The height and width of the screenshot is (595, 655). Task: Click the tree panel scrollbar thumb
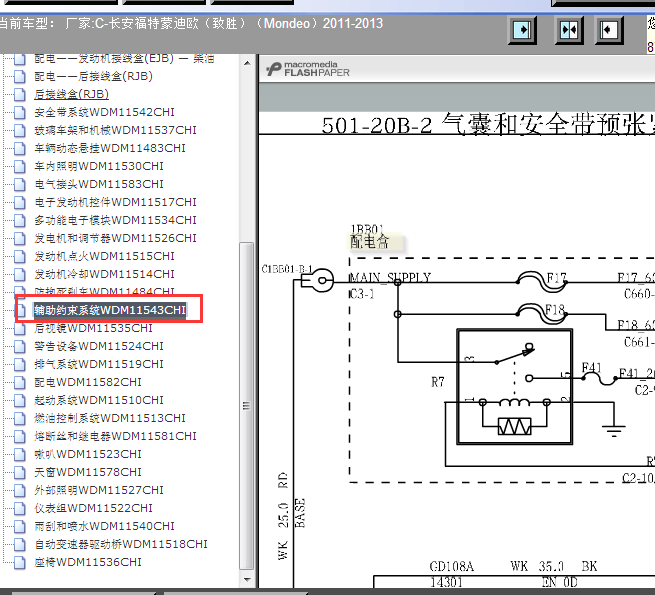[x=247, y=405]
